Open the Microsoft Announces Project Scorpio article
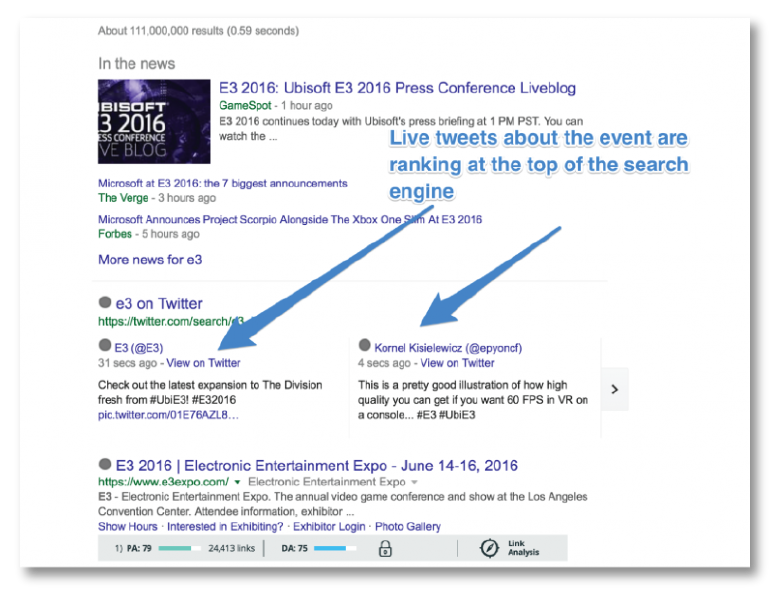This screenshot has height=596, width=770. coord(290,219)
